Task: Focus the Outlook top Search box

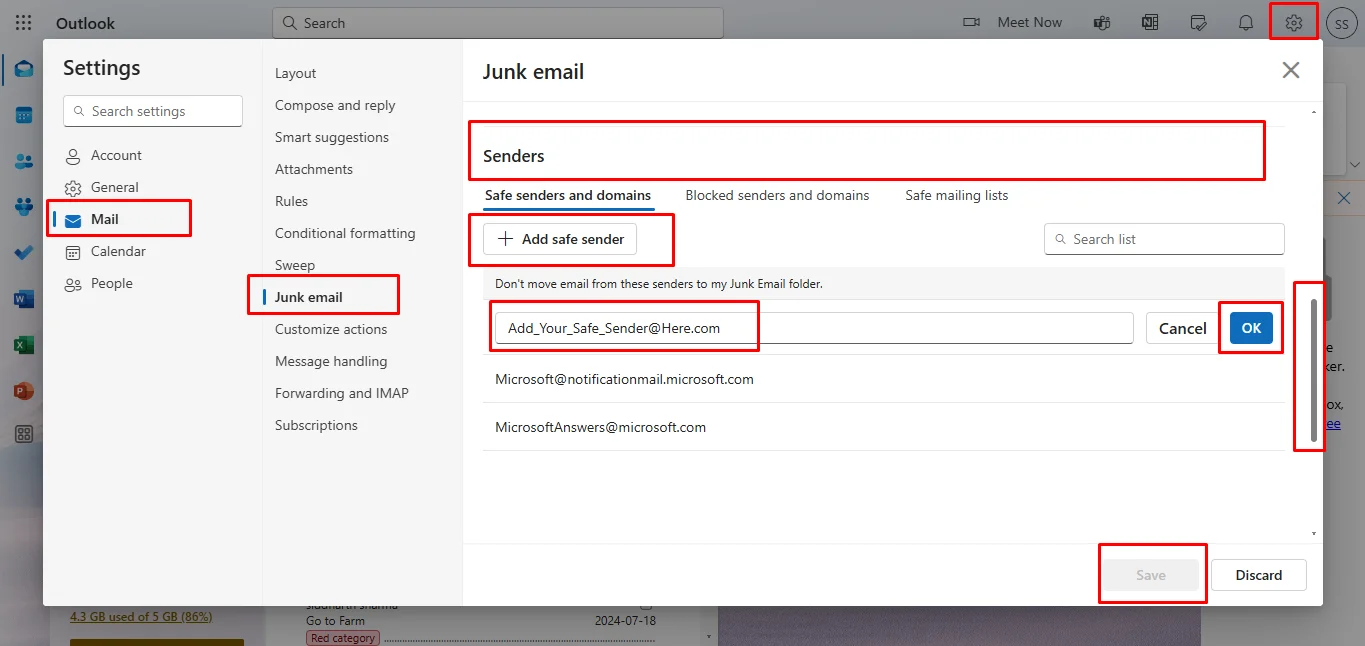Action: point(497,23)
